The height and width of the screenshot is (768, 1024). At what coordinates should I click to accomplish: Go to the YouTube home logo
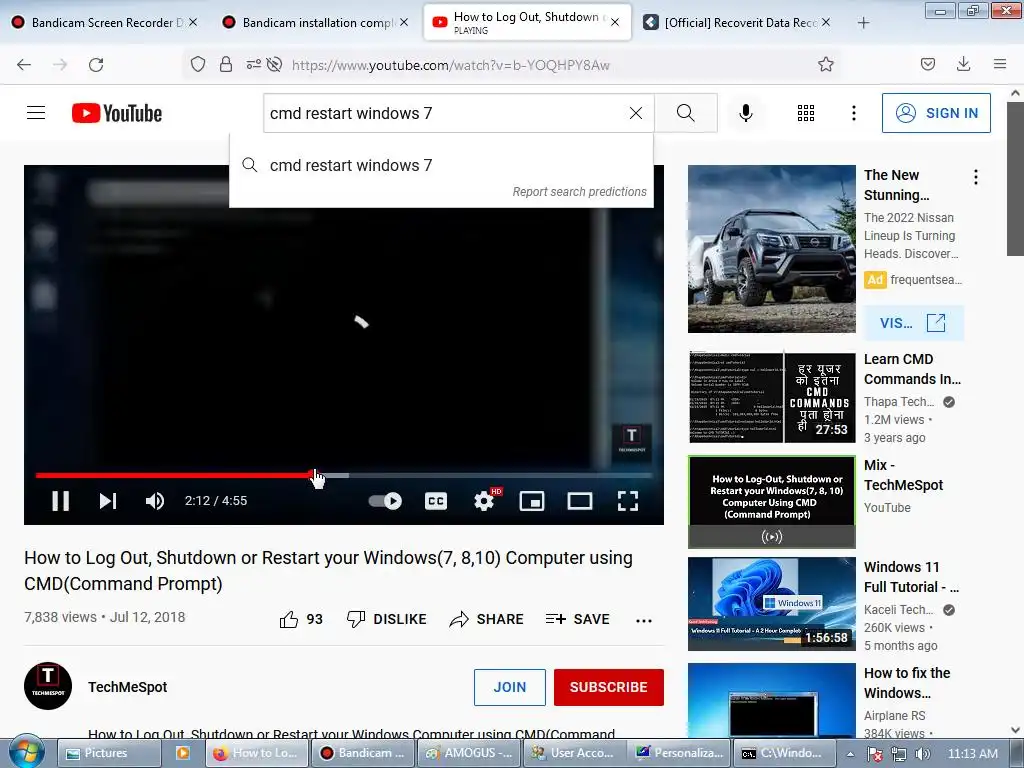[x=117, y=113]
